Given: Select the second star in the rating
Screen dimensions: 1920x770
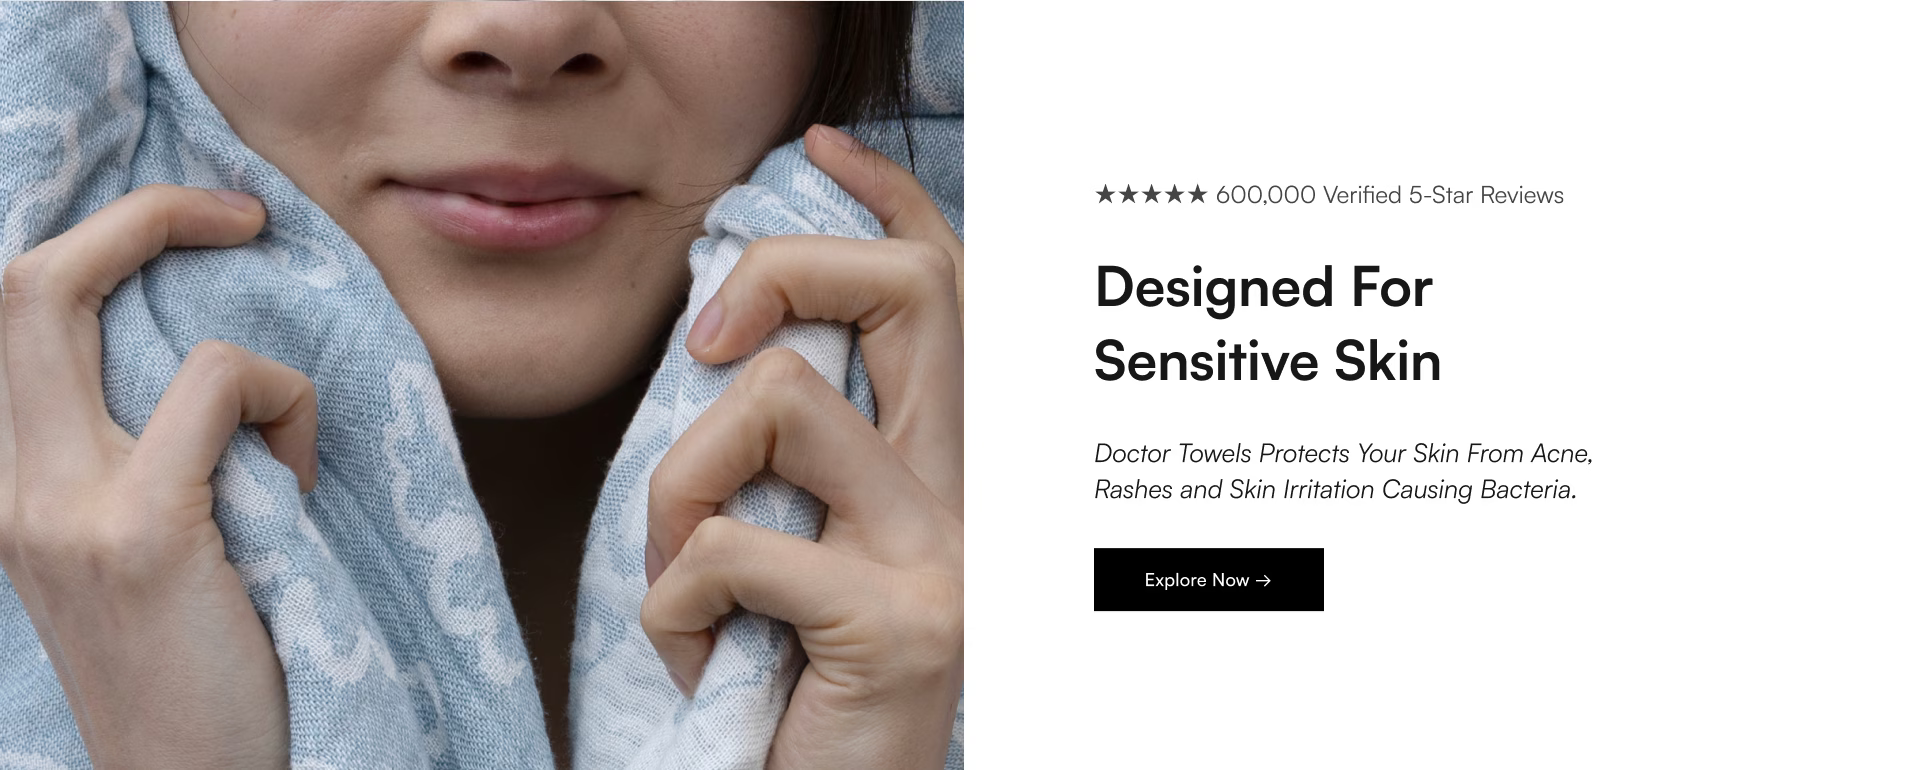Looking at the screenshot, I should coord(1128,194).
